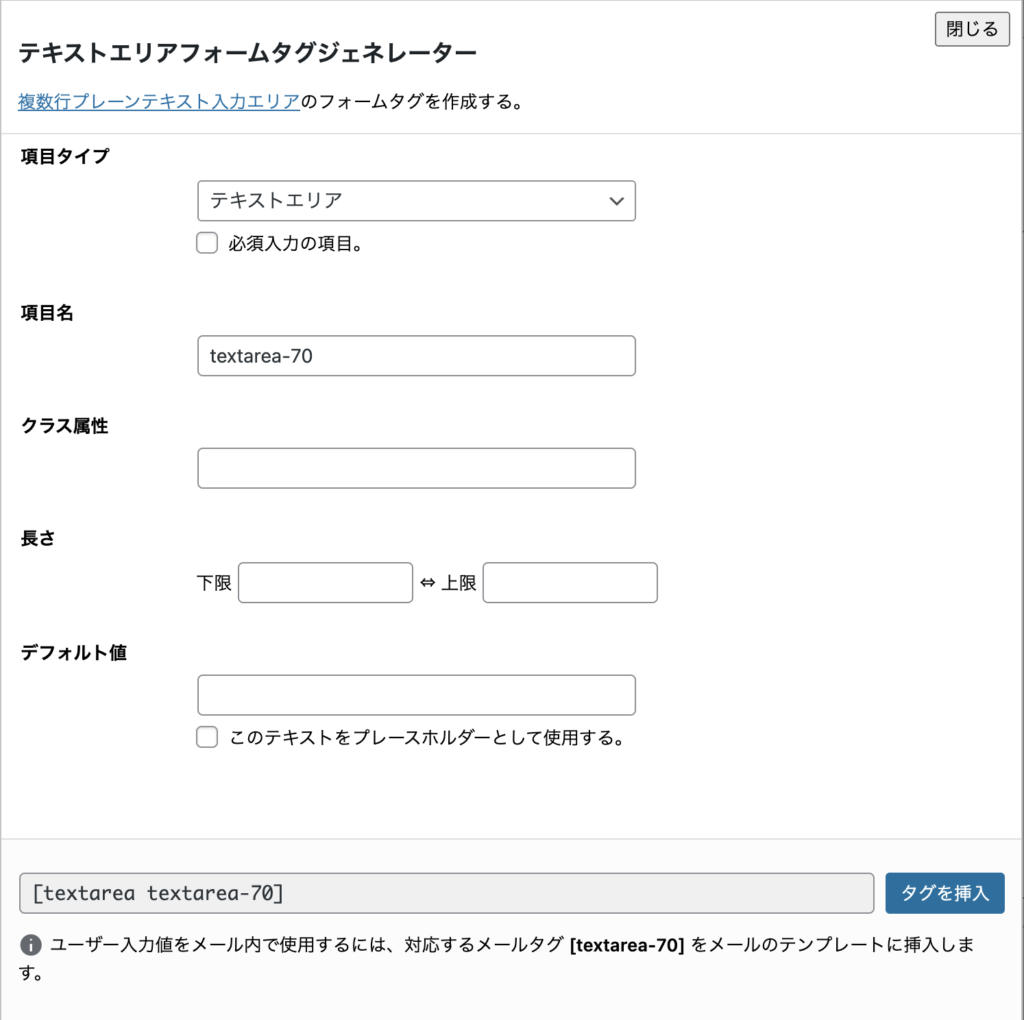The width and height of the screenshot is (1024, 1020).
Task: Click the テキストエリアフォームタグジェネレーター heading
Action: pos(247,54)
